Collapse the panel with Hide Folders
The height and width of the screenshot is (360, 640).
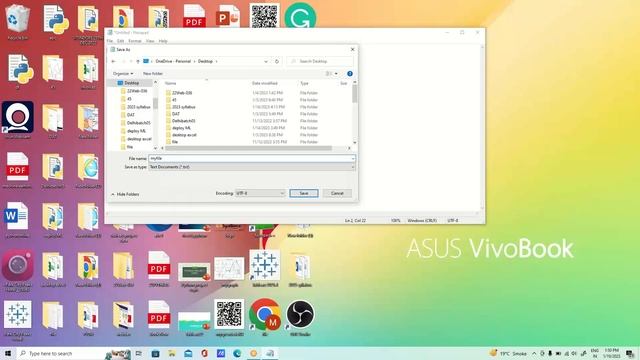(x=125, y=194)
